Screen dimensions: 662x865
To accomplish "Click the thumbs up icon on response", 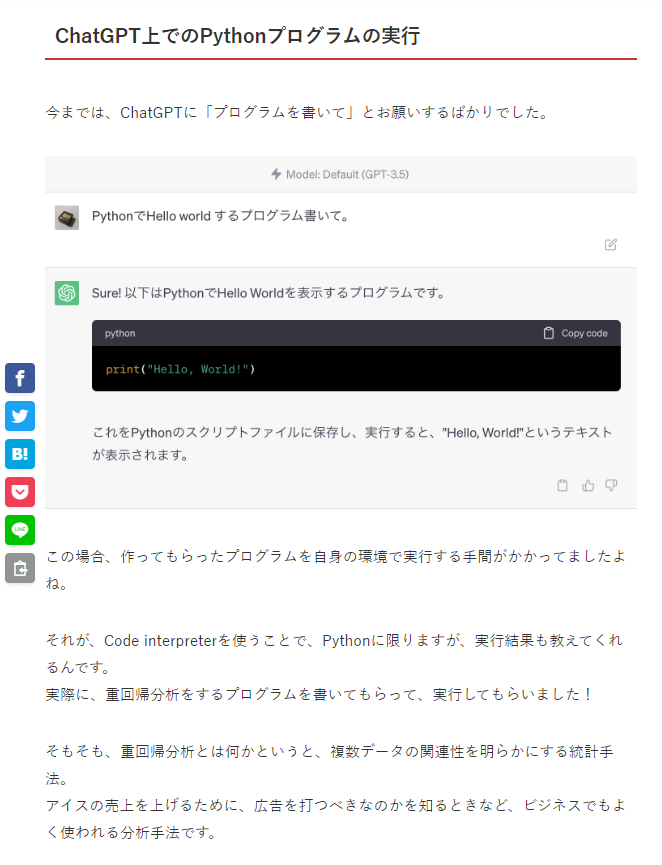I will 588,485.
